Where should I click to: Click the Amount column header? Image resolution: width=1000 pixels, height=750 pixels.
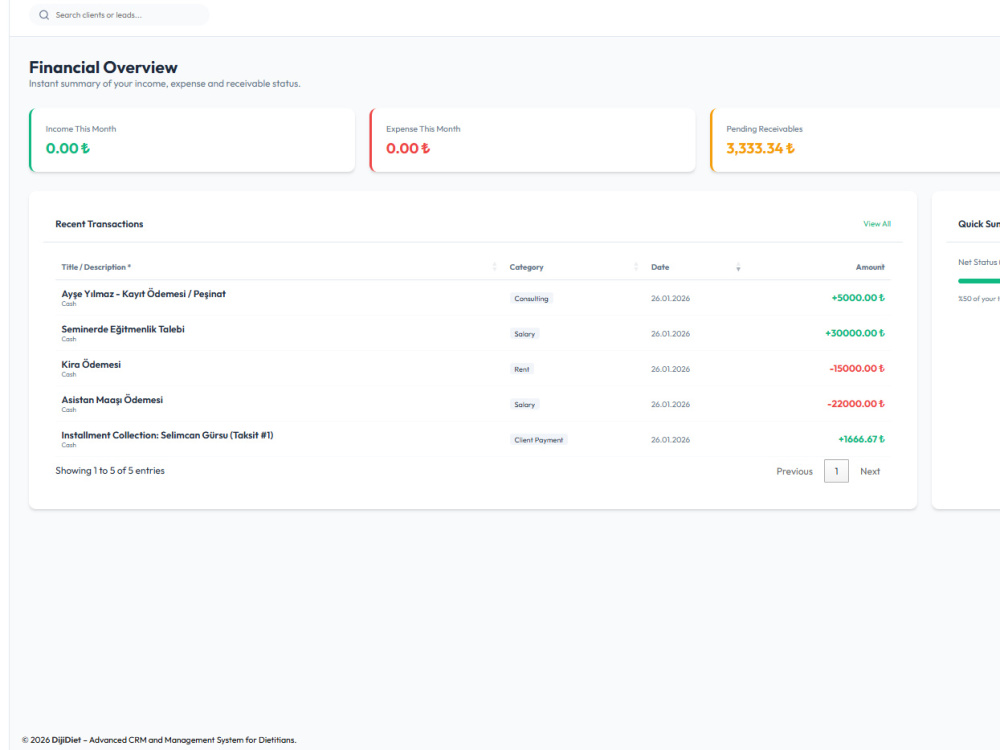(870, 267)
